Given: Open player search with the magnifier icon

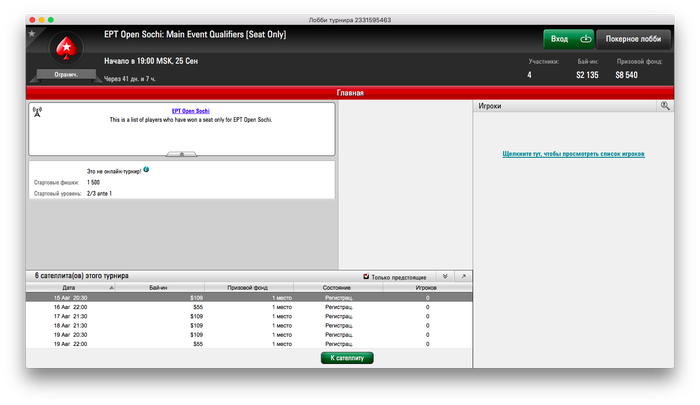Looking at the screenshot, I should click(x=665, y=105).
